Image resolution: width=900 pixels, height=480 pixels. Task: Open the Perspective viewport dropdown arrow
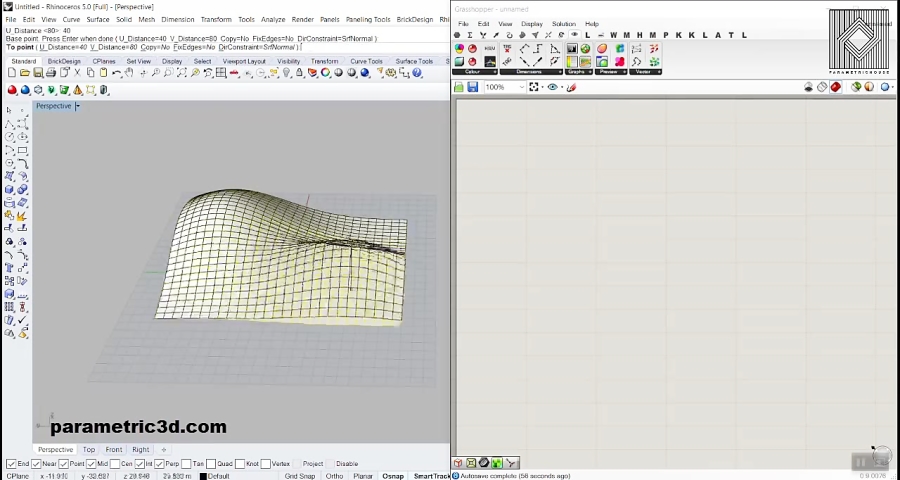(77, 106)
